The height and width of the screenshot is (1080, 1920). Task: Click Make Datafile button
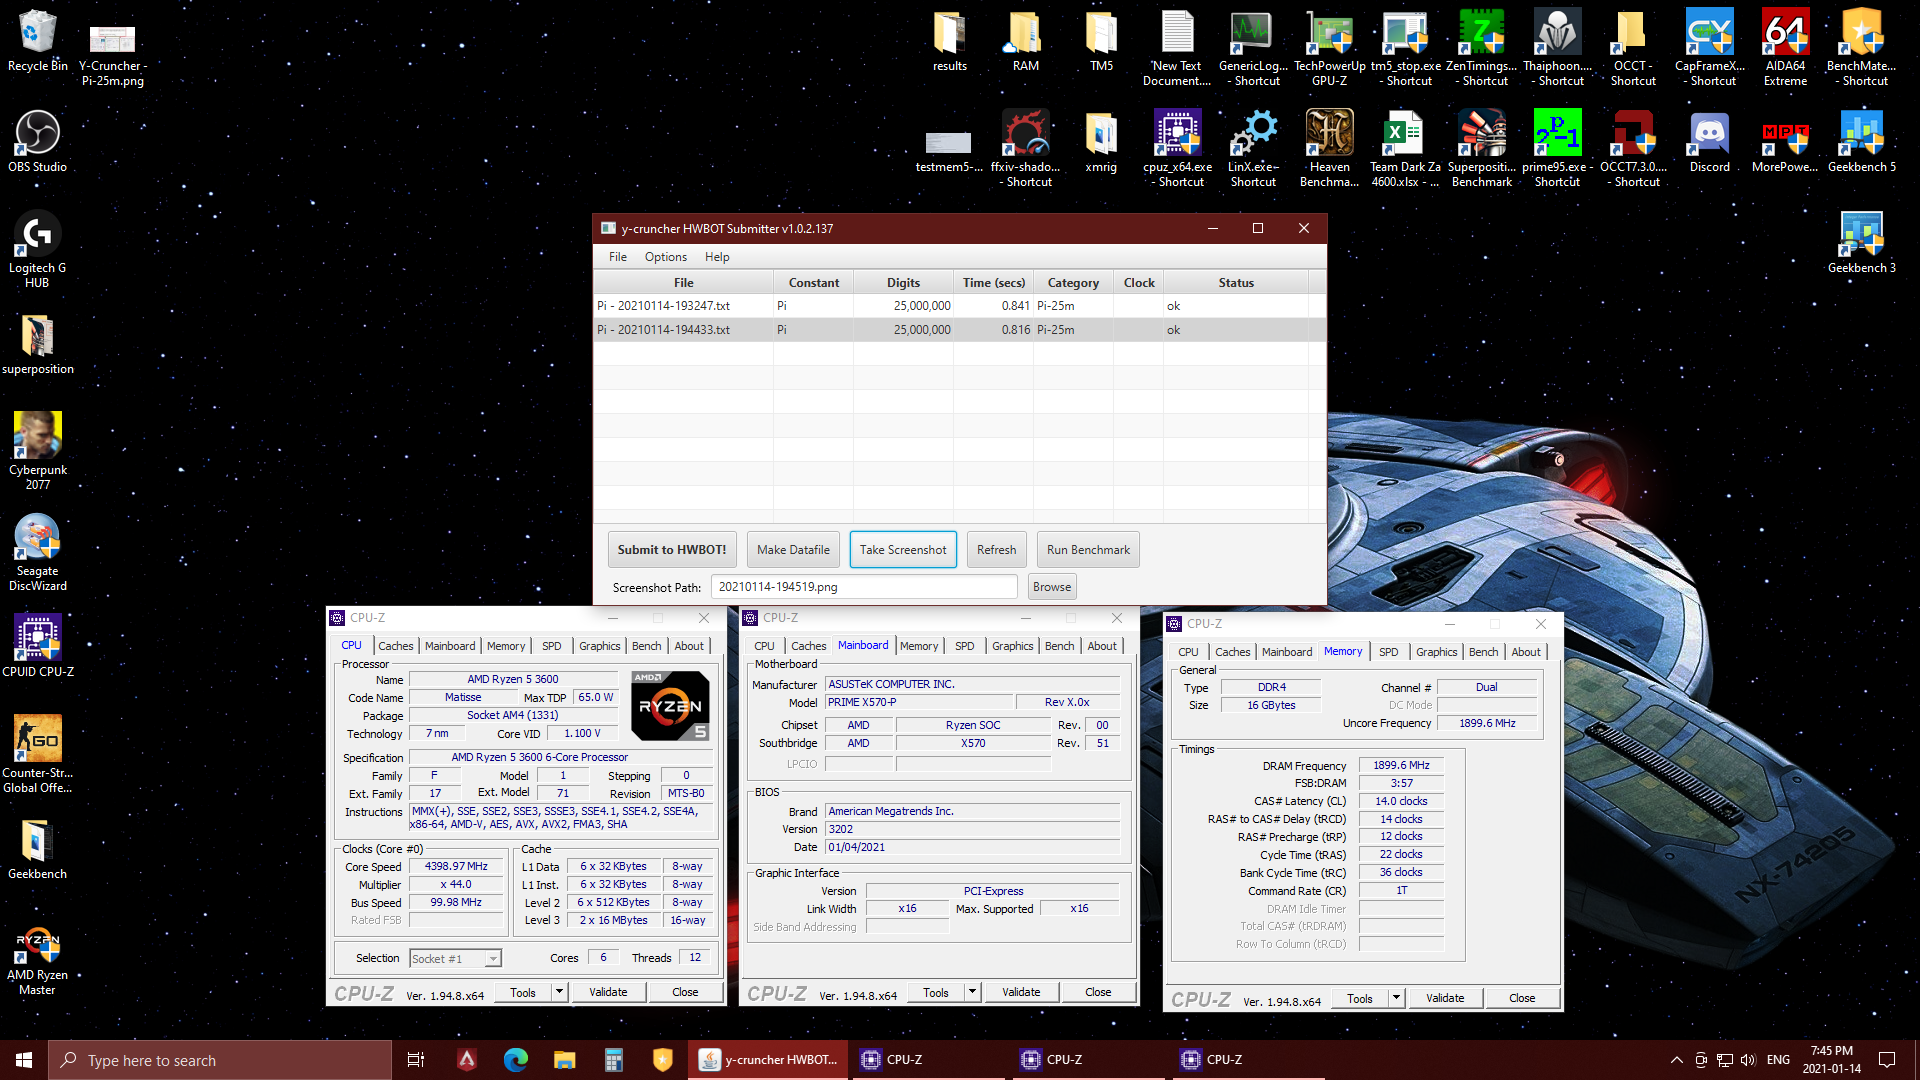tap(793, 550)
